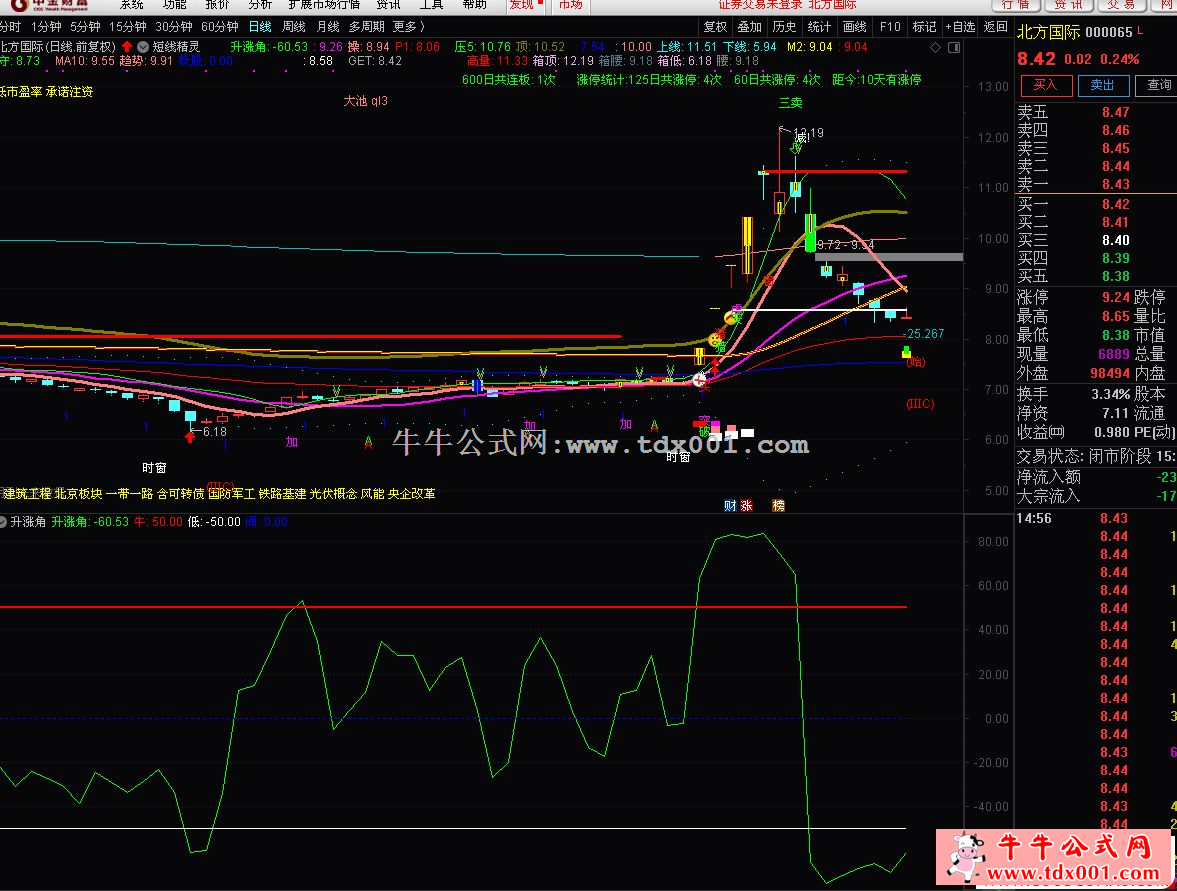Image resolution: width=1177 pixels, height=891 pixels.
Task: Select the 日线 daily period
Action: tap(260, 26)
